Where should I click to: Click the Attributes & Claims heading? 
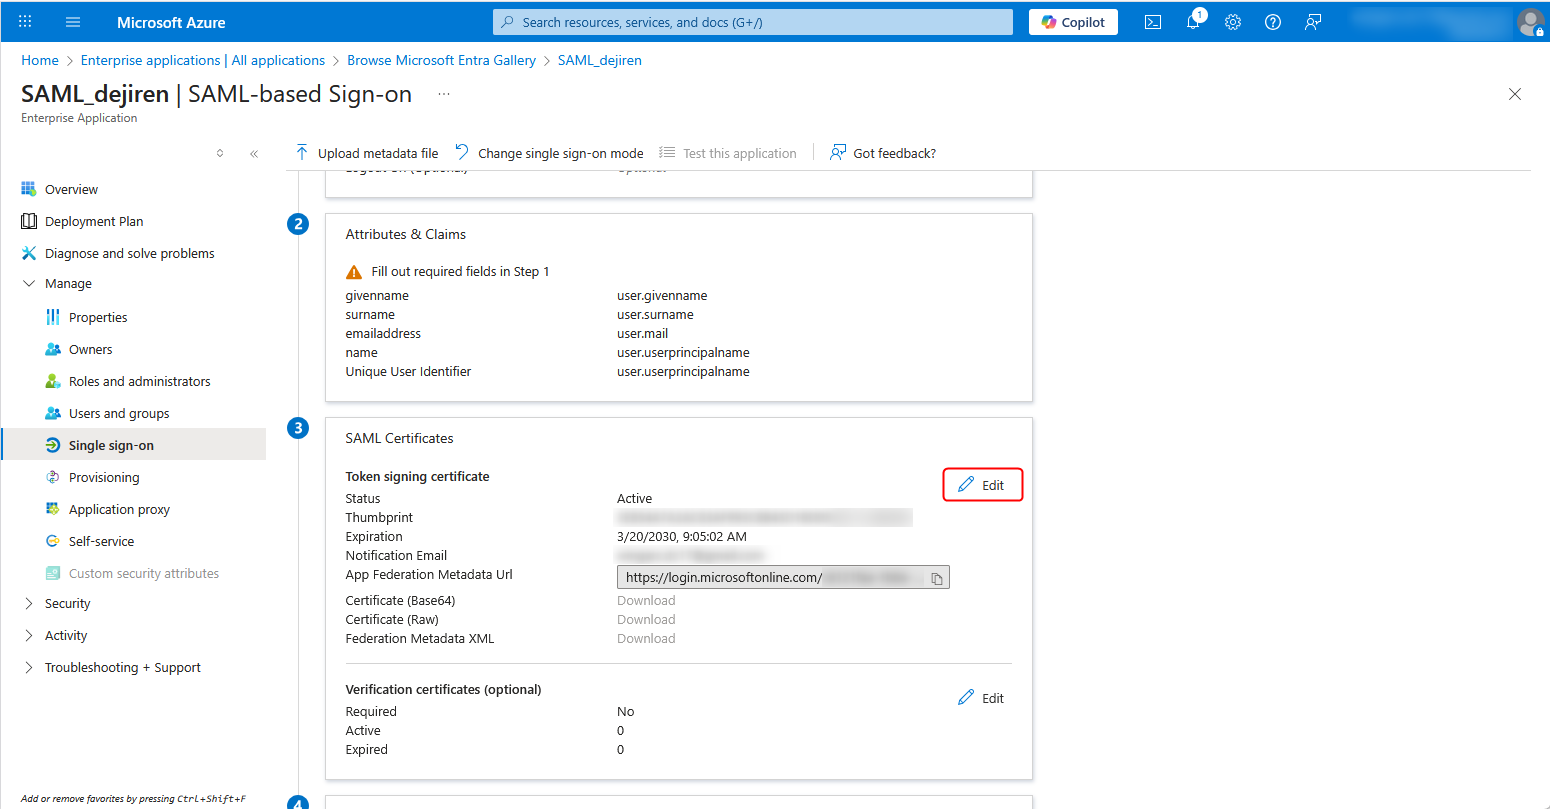click(x=406, y=234)
